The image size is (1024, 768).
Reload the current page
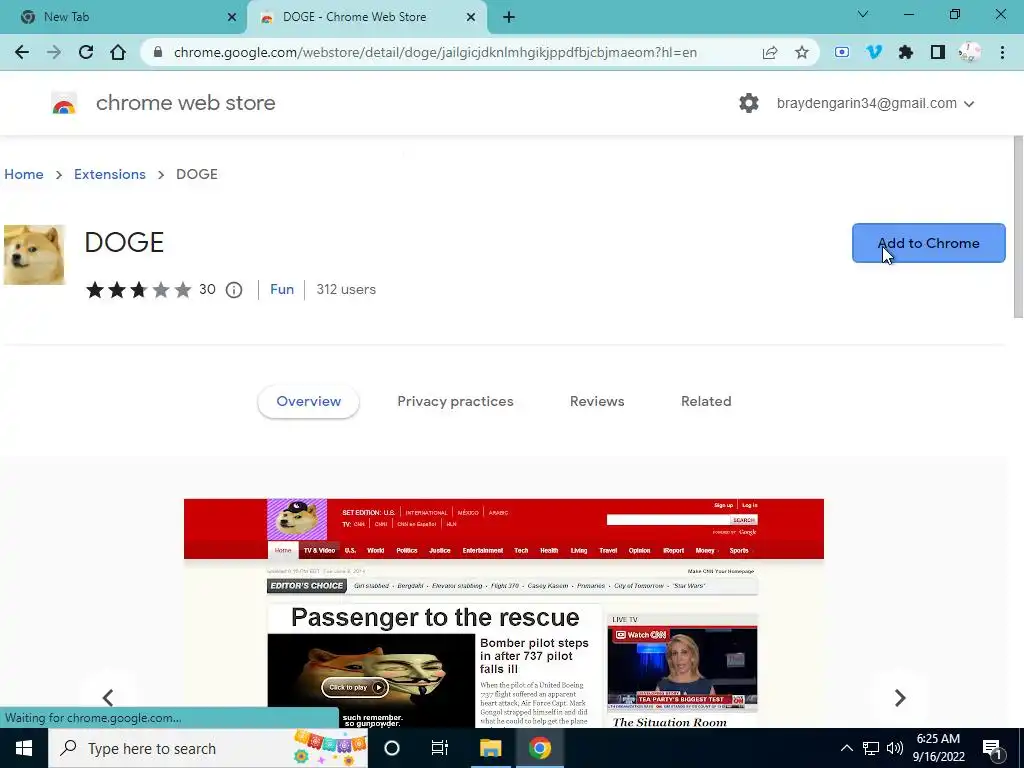pyautogui.click(x=86, y=52)
